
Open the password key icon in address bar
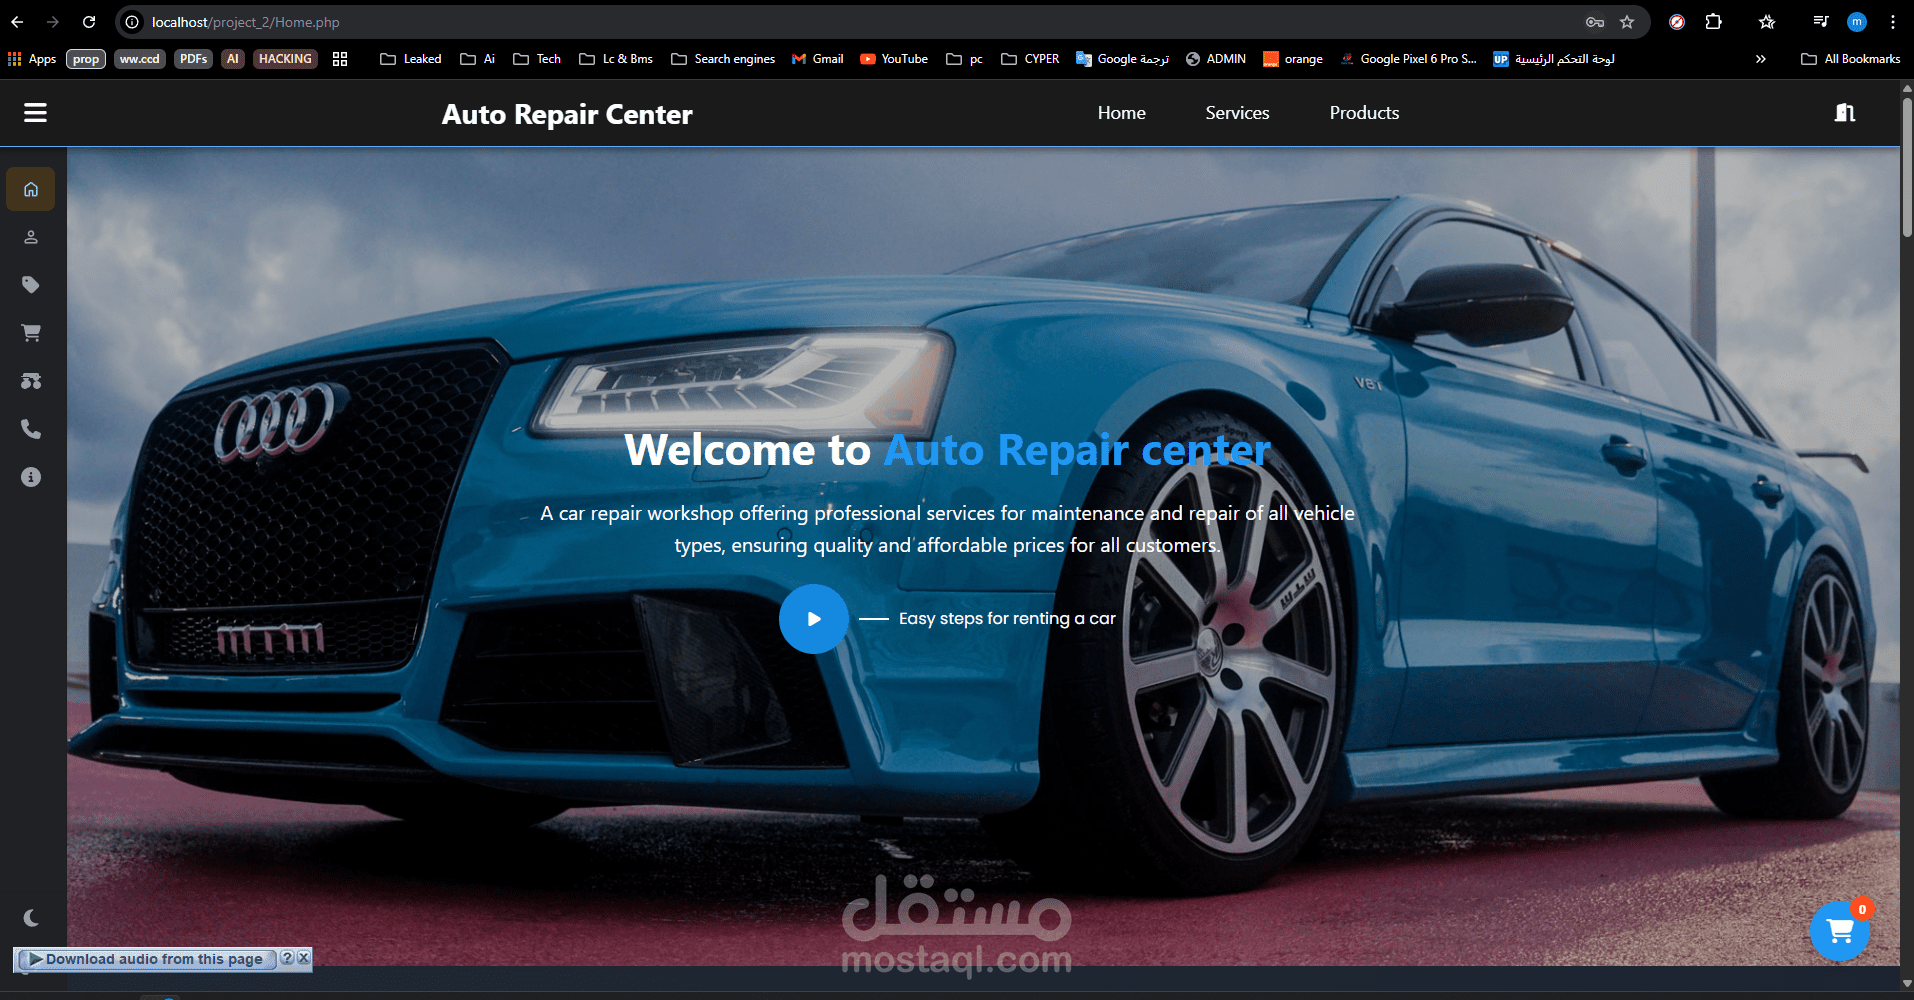coord(1595,22)
